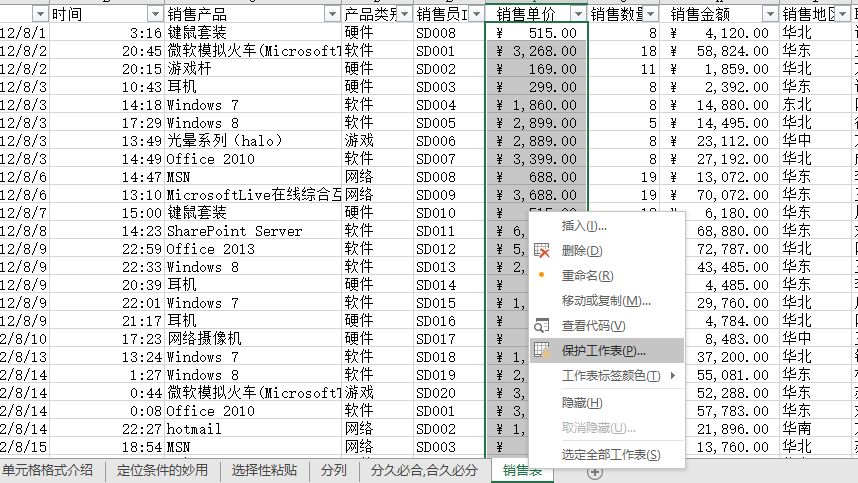Select the 网络摄像机 product cell
This screenshot has height=483, width=858.
click(253, 339)
